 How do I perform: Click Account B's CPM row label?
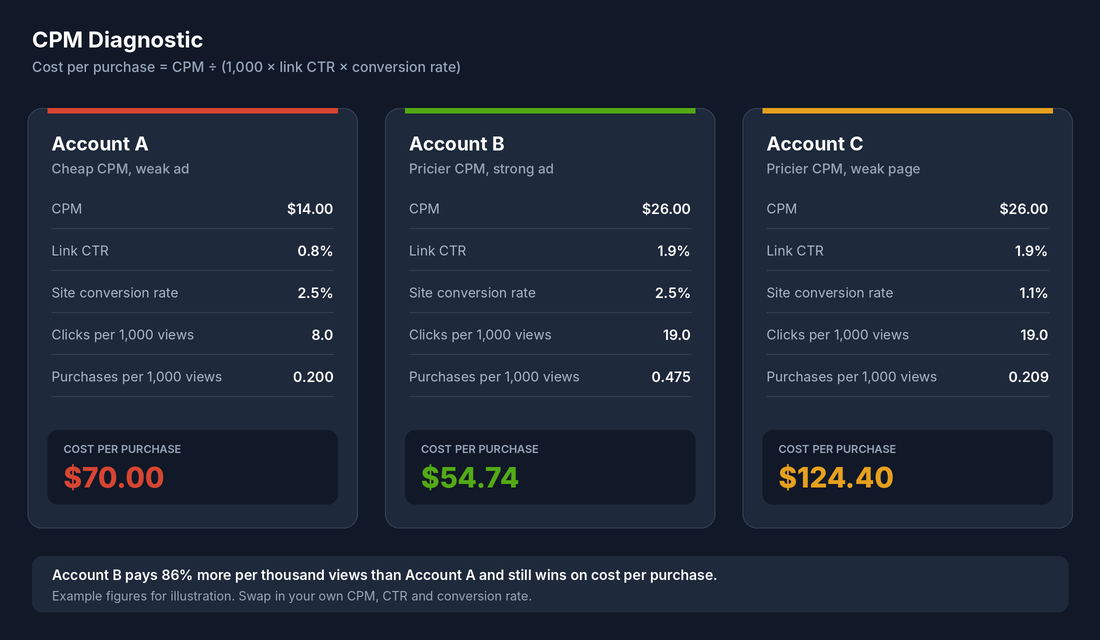(424, 209)
